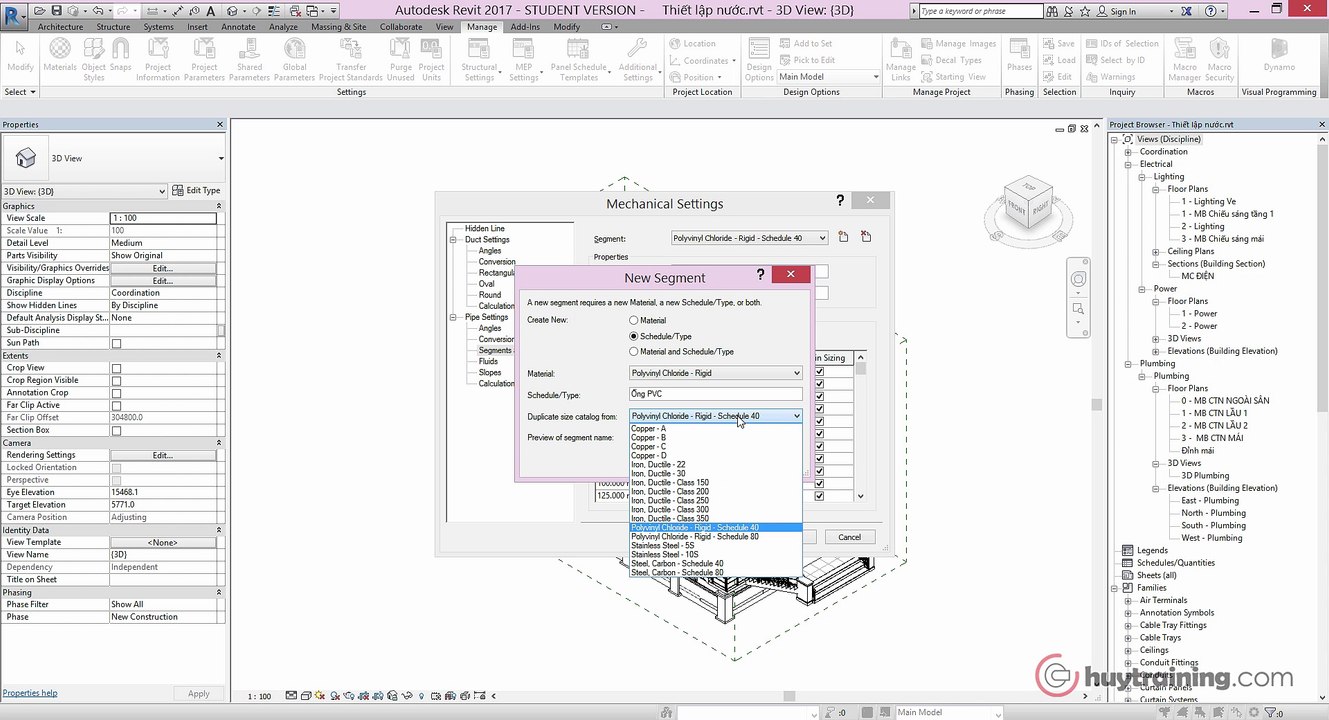Open Structural Settings tool
The height and width of the screenshot is (720, 1329).
[479, 60]
